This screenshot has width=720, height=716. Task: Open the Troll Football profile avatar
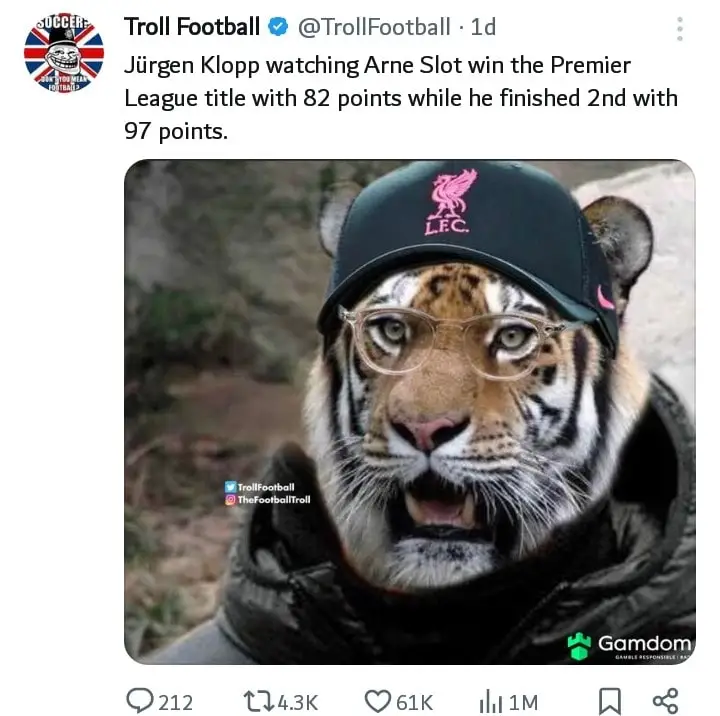63,54
